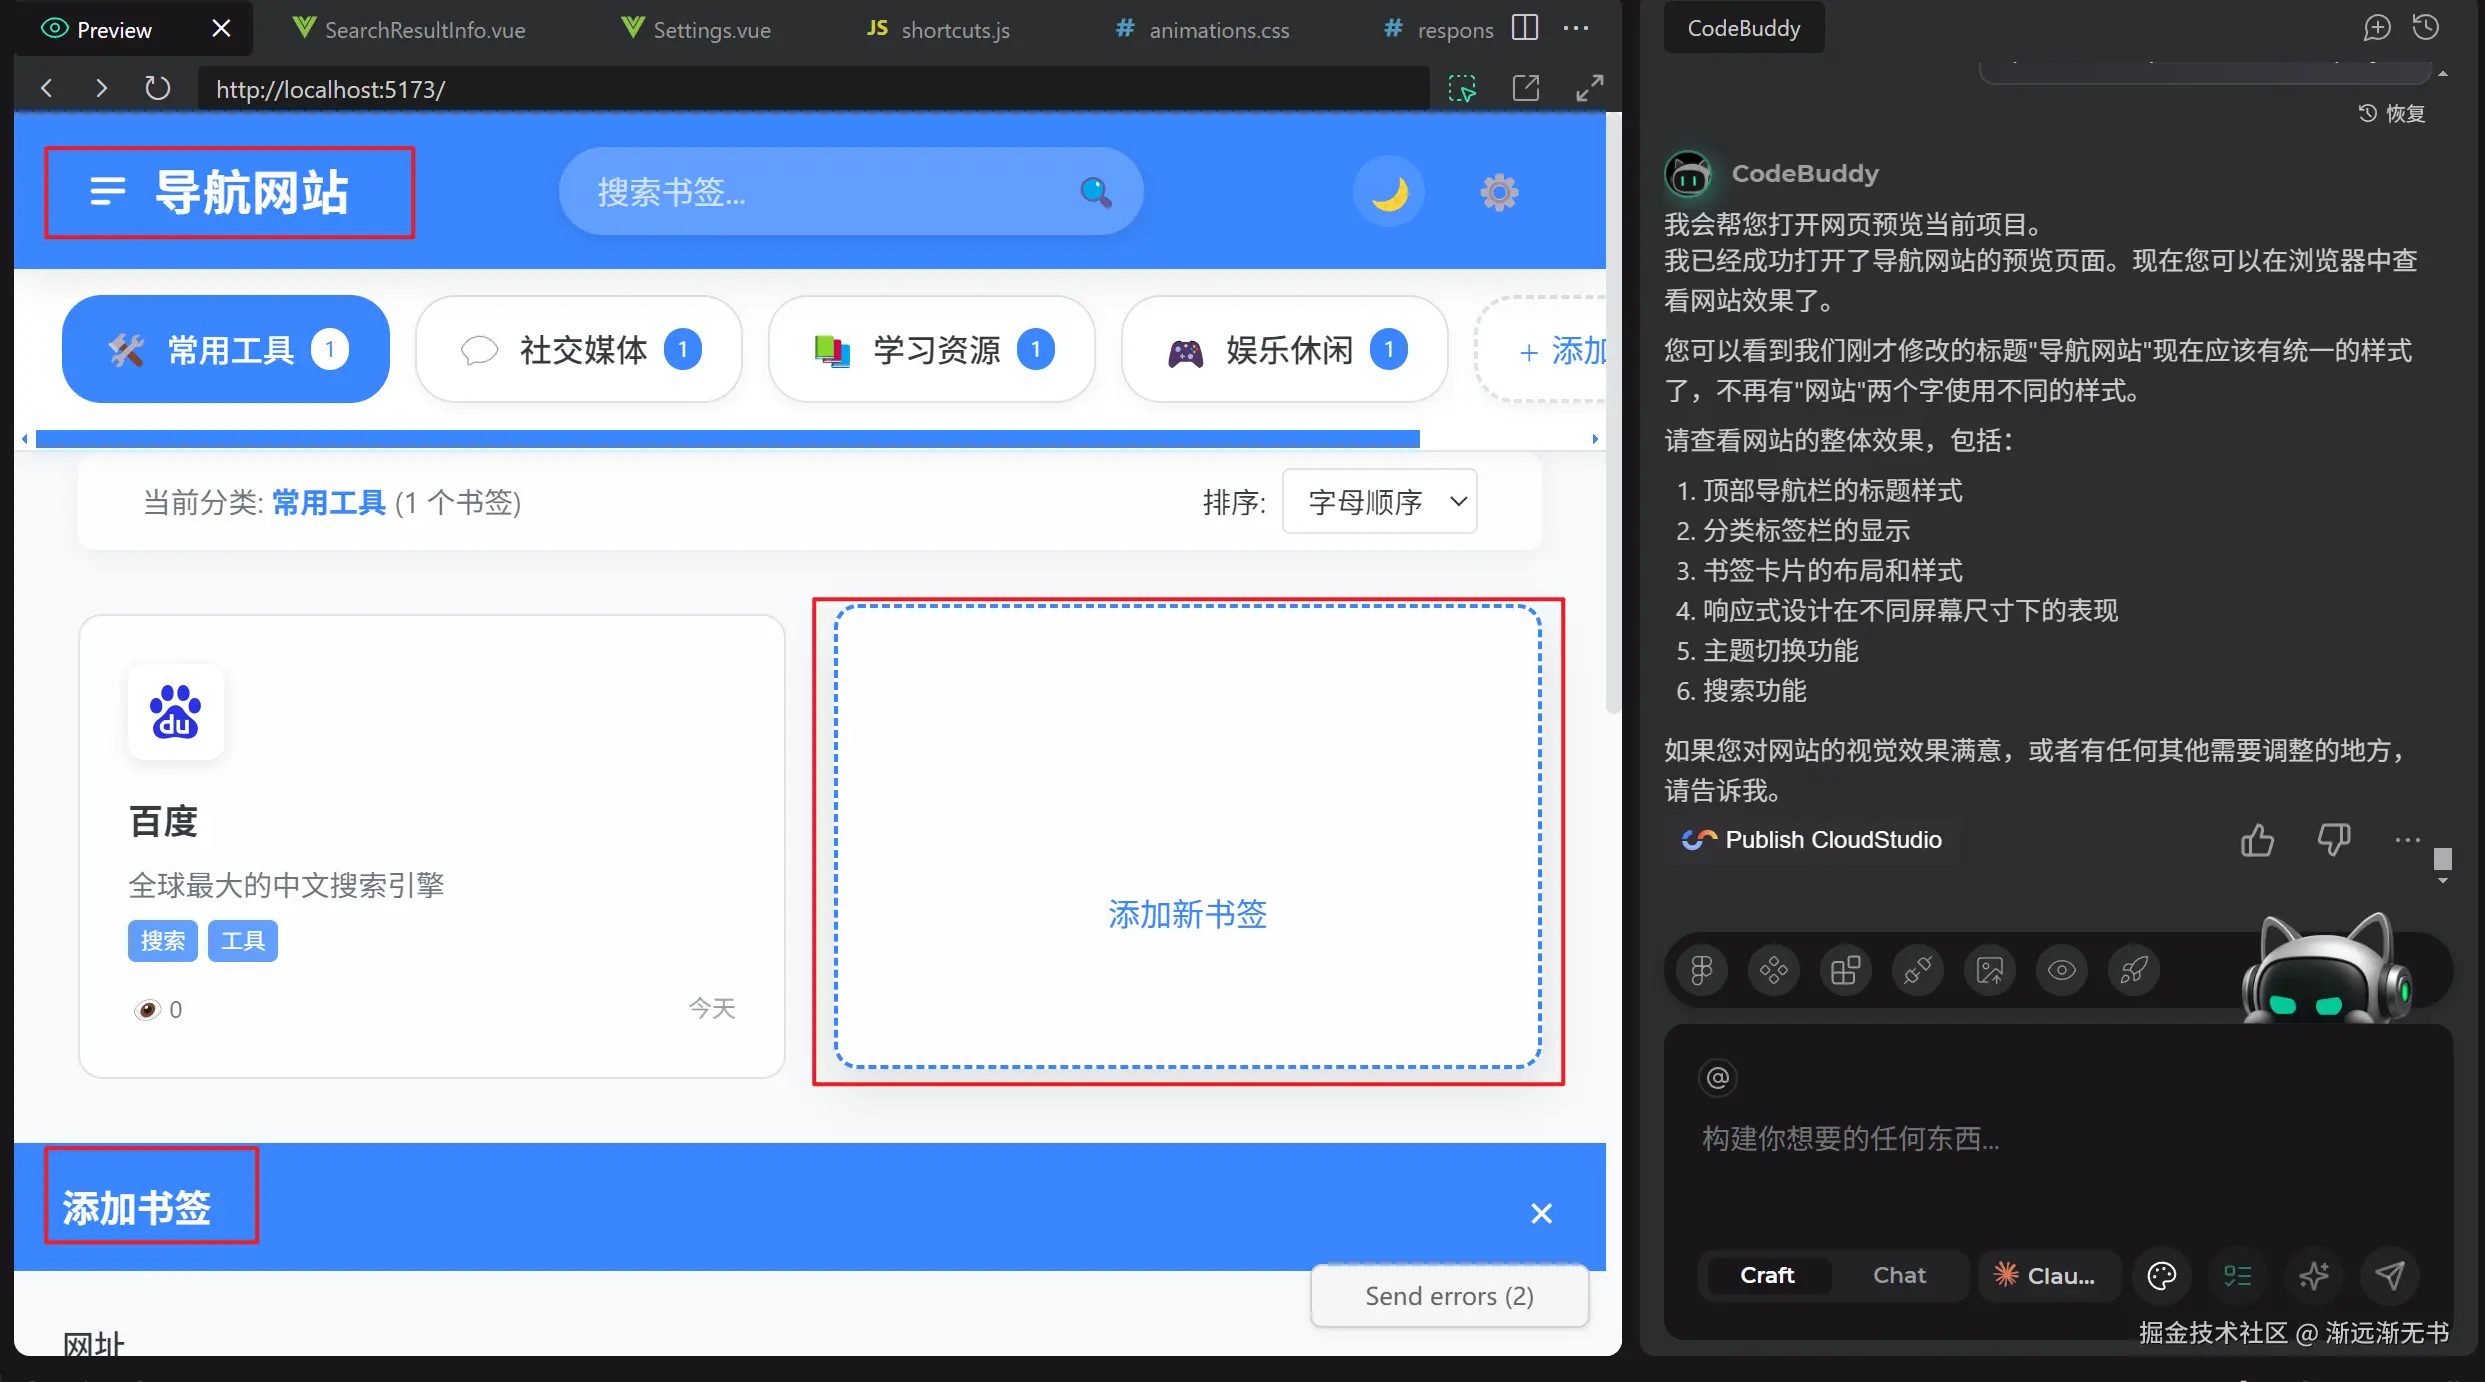Select the 社交媒体 category tab
Viewport: 2485px width, 1382px height.
pyautogui.click(x=579, y=350)
